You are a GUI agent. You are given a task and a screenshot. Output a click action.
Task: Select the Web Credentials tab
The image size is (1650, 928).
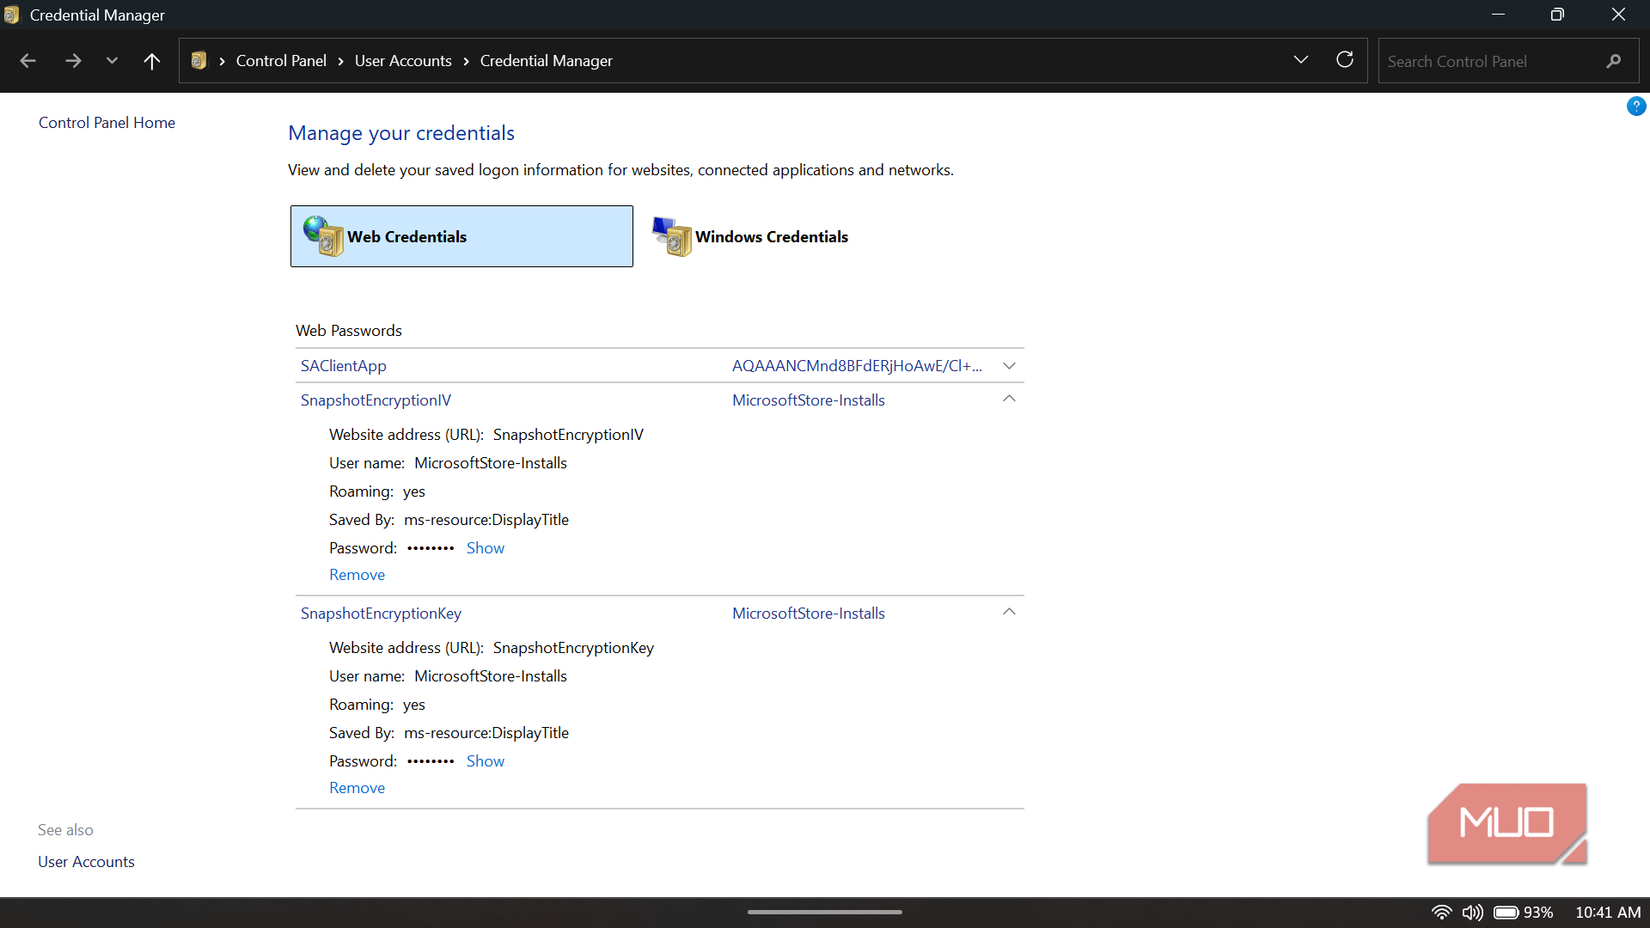point(462,236)
